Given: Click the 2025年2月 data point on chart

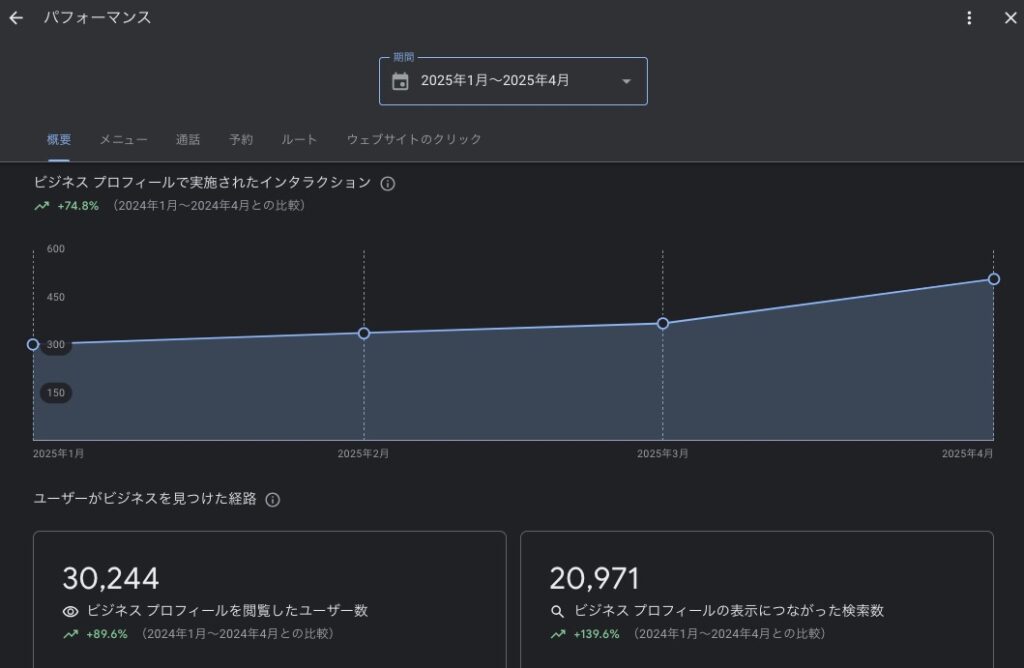Looking at the screenshot, I should click(x=364, y=333).
